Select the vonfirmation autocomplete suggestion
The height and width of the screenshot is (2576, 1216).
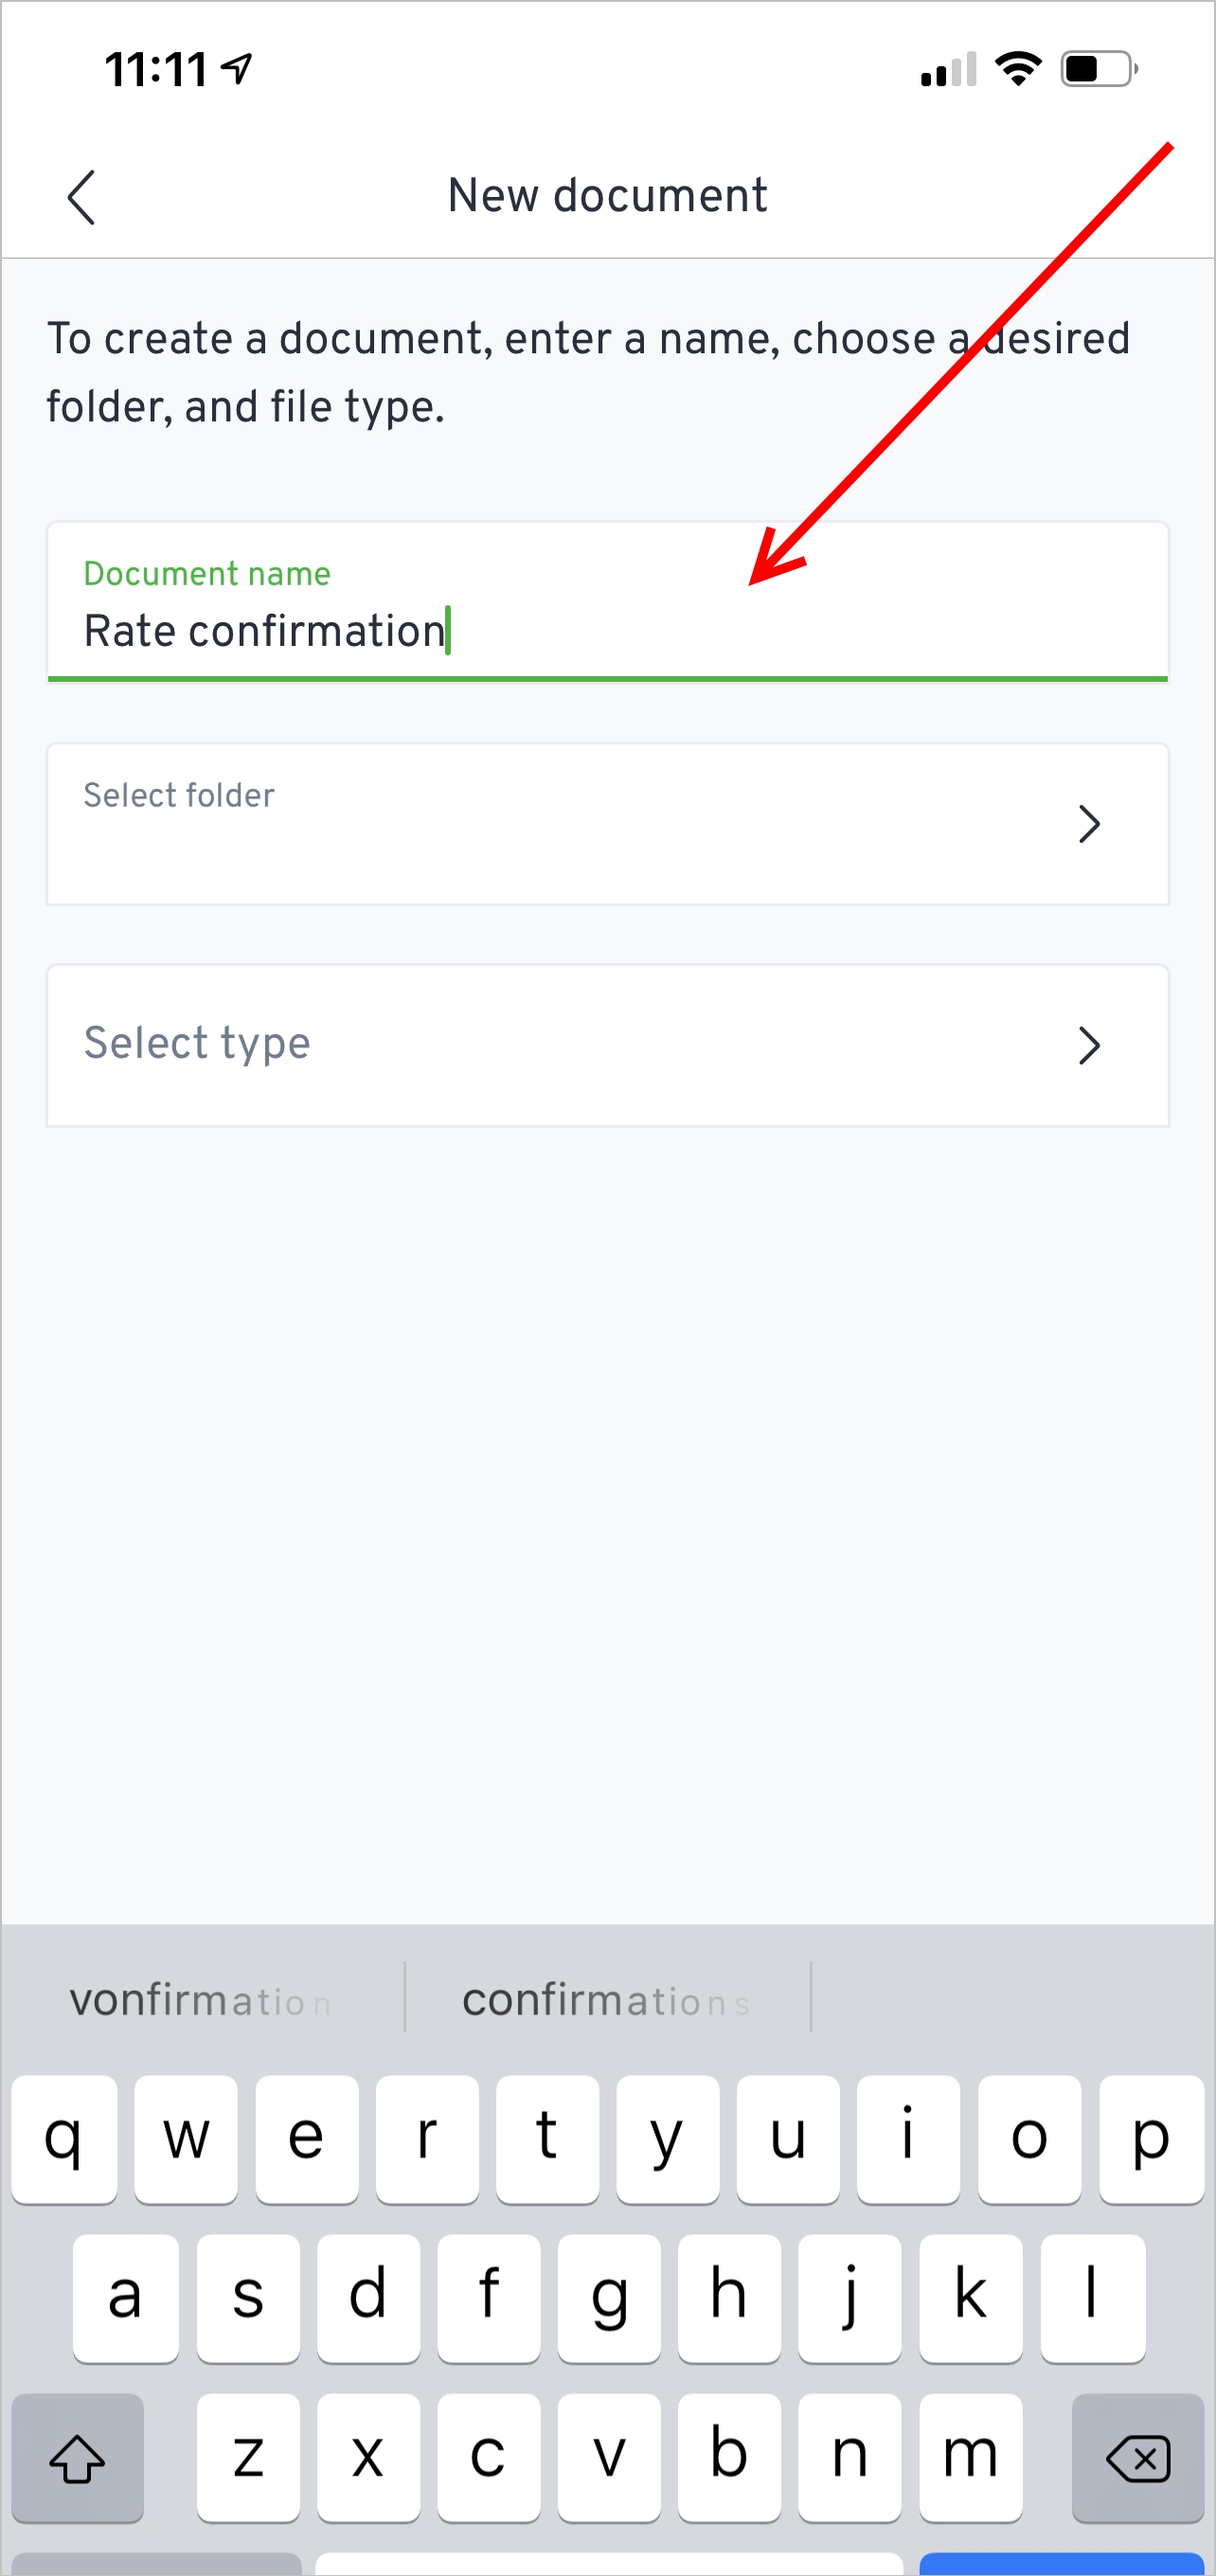[x=200, y=2000]
